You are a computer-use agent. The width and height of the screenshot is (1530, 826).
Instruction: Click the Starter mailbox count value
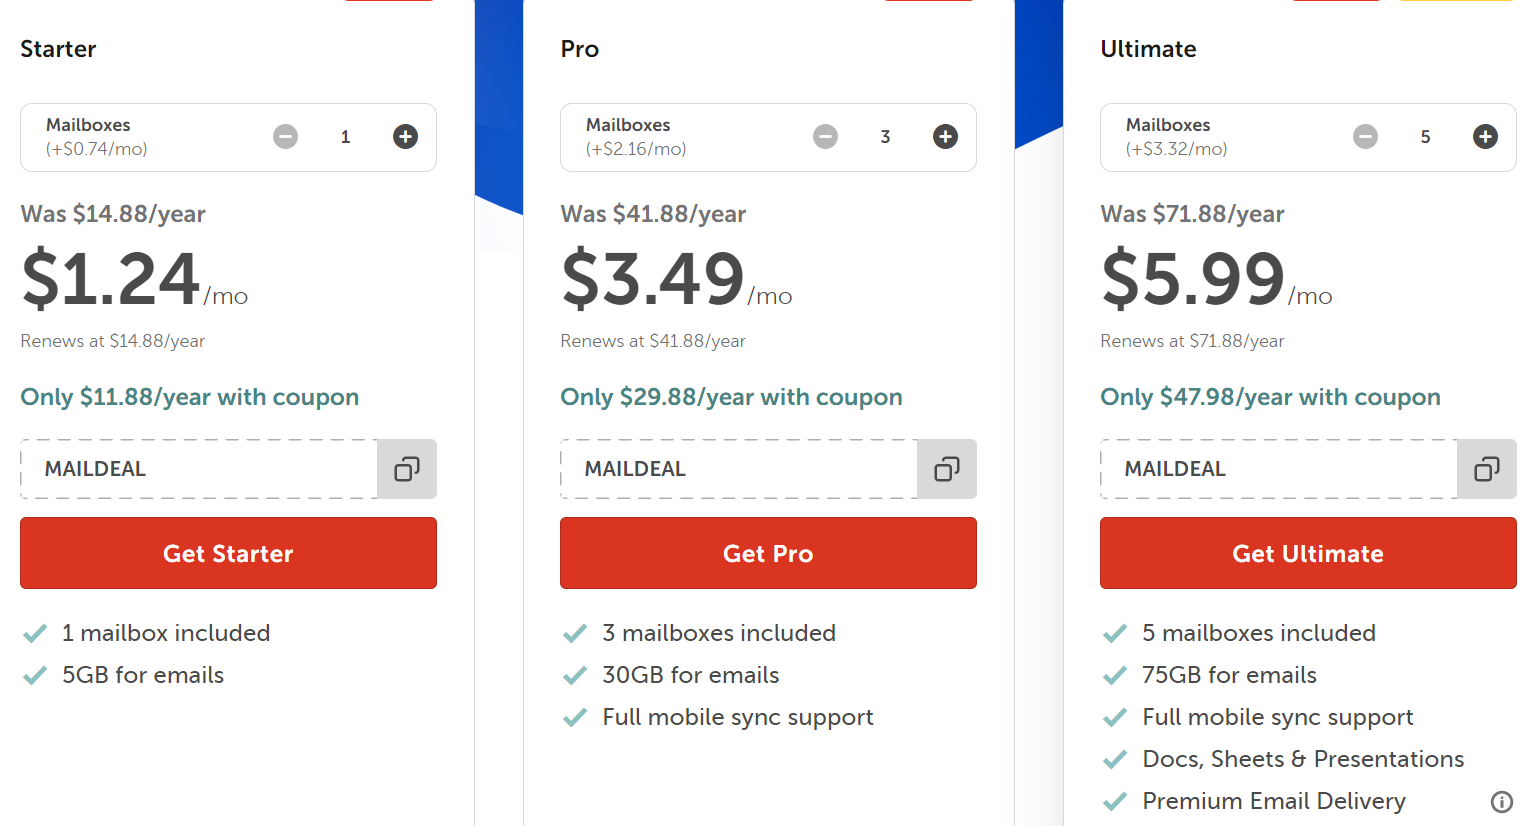coord(345,137)
